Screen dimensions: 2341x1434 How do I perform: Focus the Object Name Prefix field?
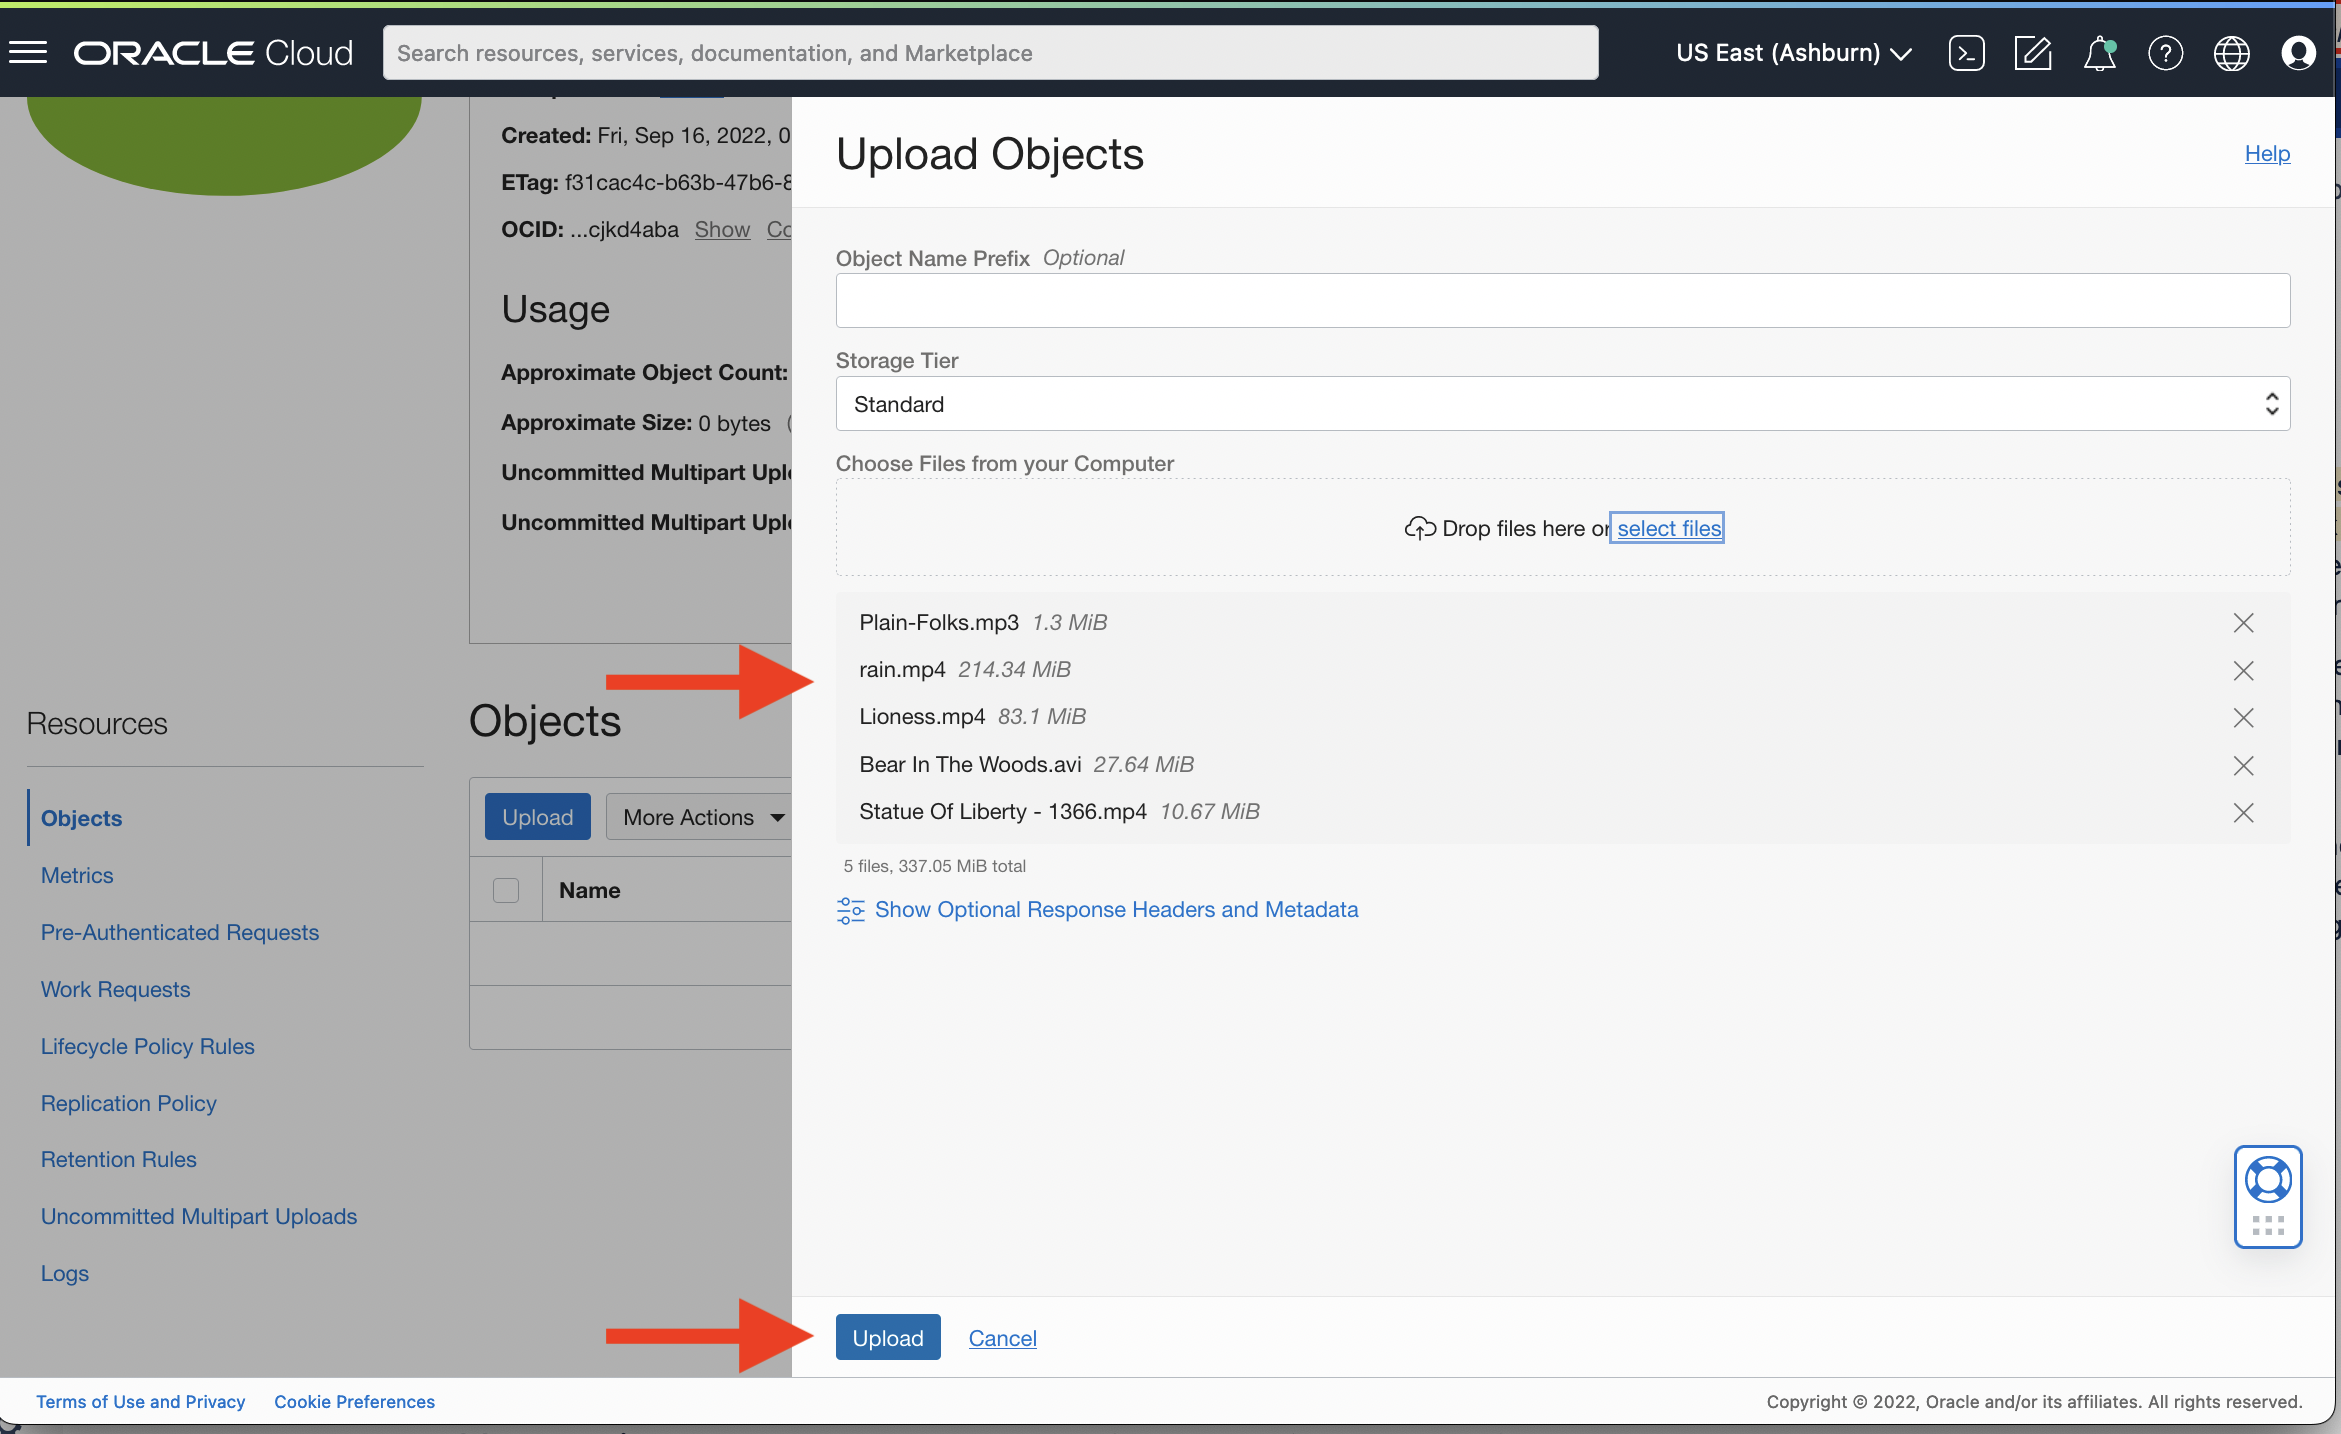click(1562, 301)
